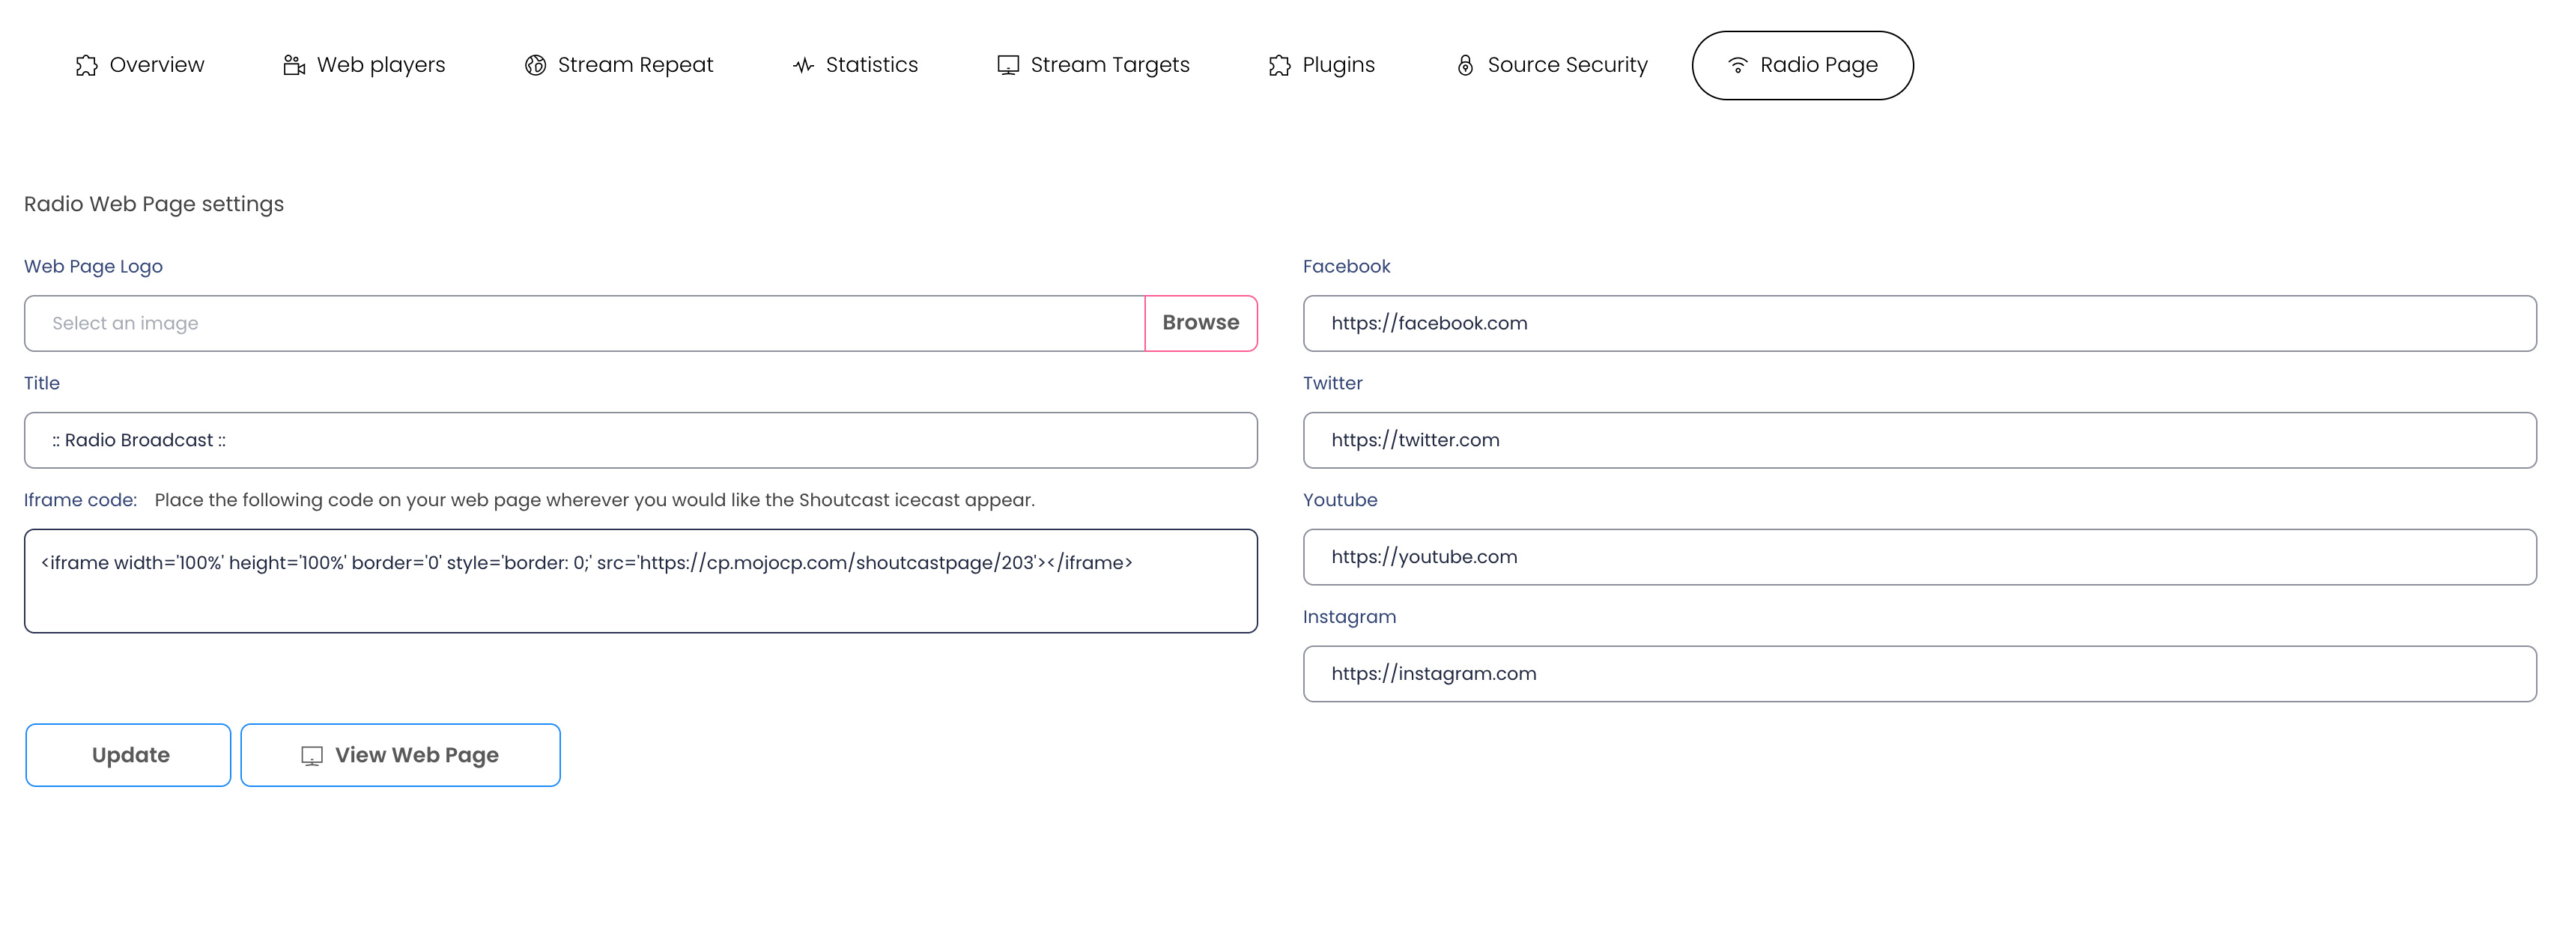The width and height of the screenshot is (2560, 936).
Task: Click the Statistics pulse icon
Action: coord(803,66)
